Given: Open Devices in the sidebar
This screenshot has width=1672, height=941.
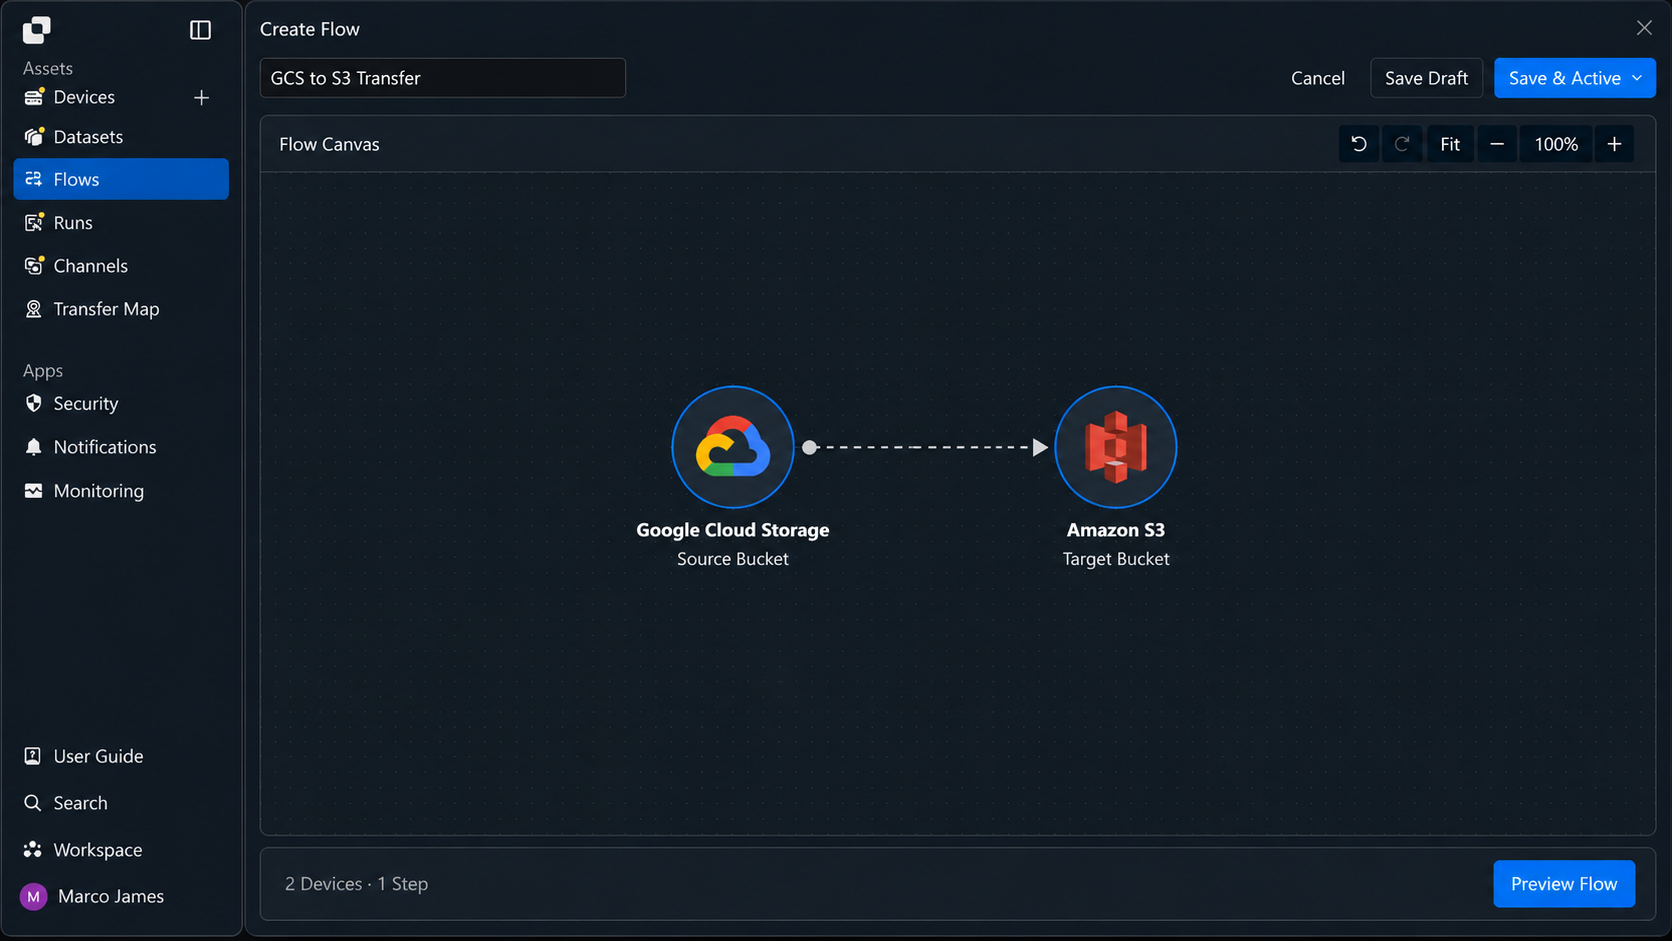Looking at the screenshot, I should [84, 97].
